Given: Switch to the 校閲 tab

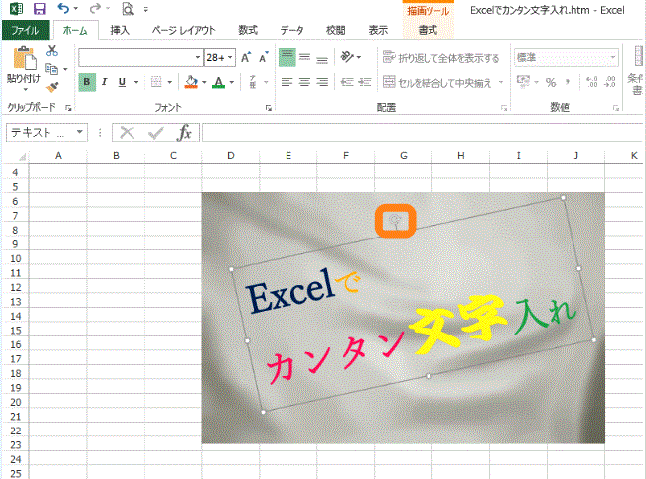Looking at the screenshot, I should (335, 30).
